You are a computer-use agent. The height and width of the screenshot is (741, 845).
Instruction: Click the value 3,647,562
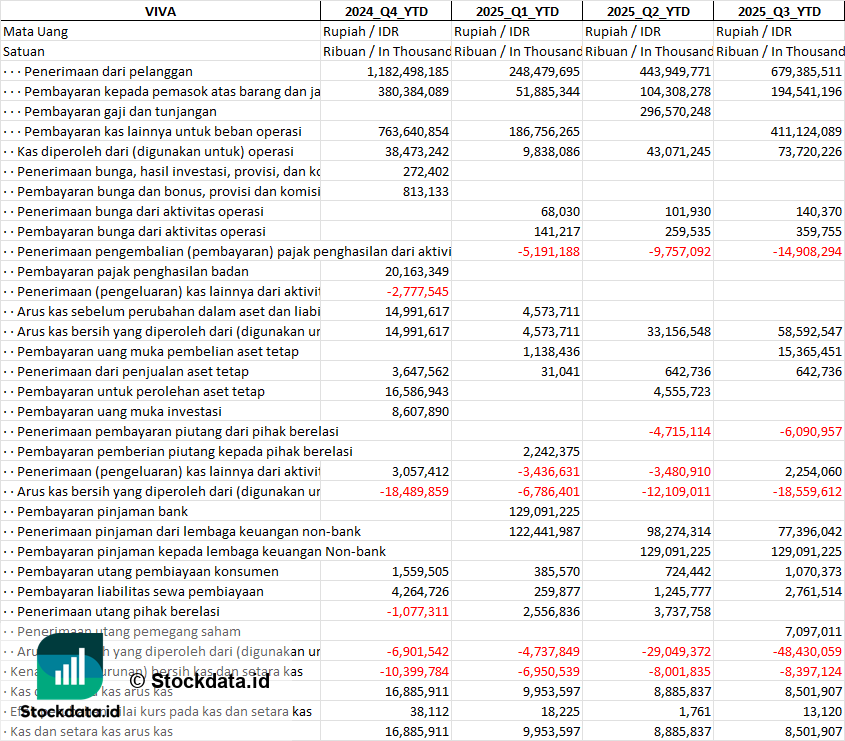click(420, 371)
